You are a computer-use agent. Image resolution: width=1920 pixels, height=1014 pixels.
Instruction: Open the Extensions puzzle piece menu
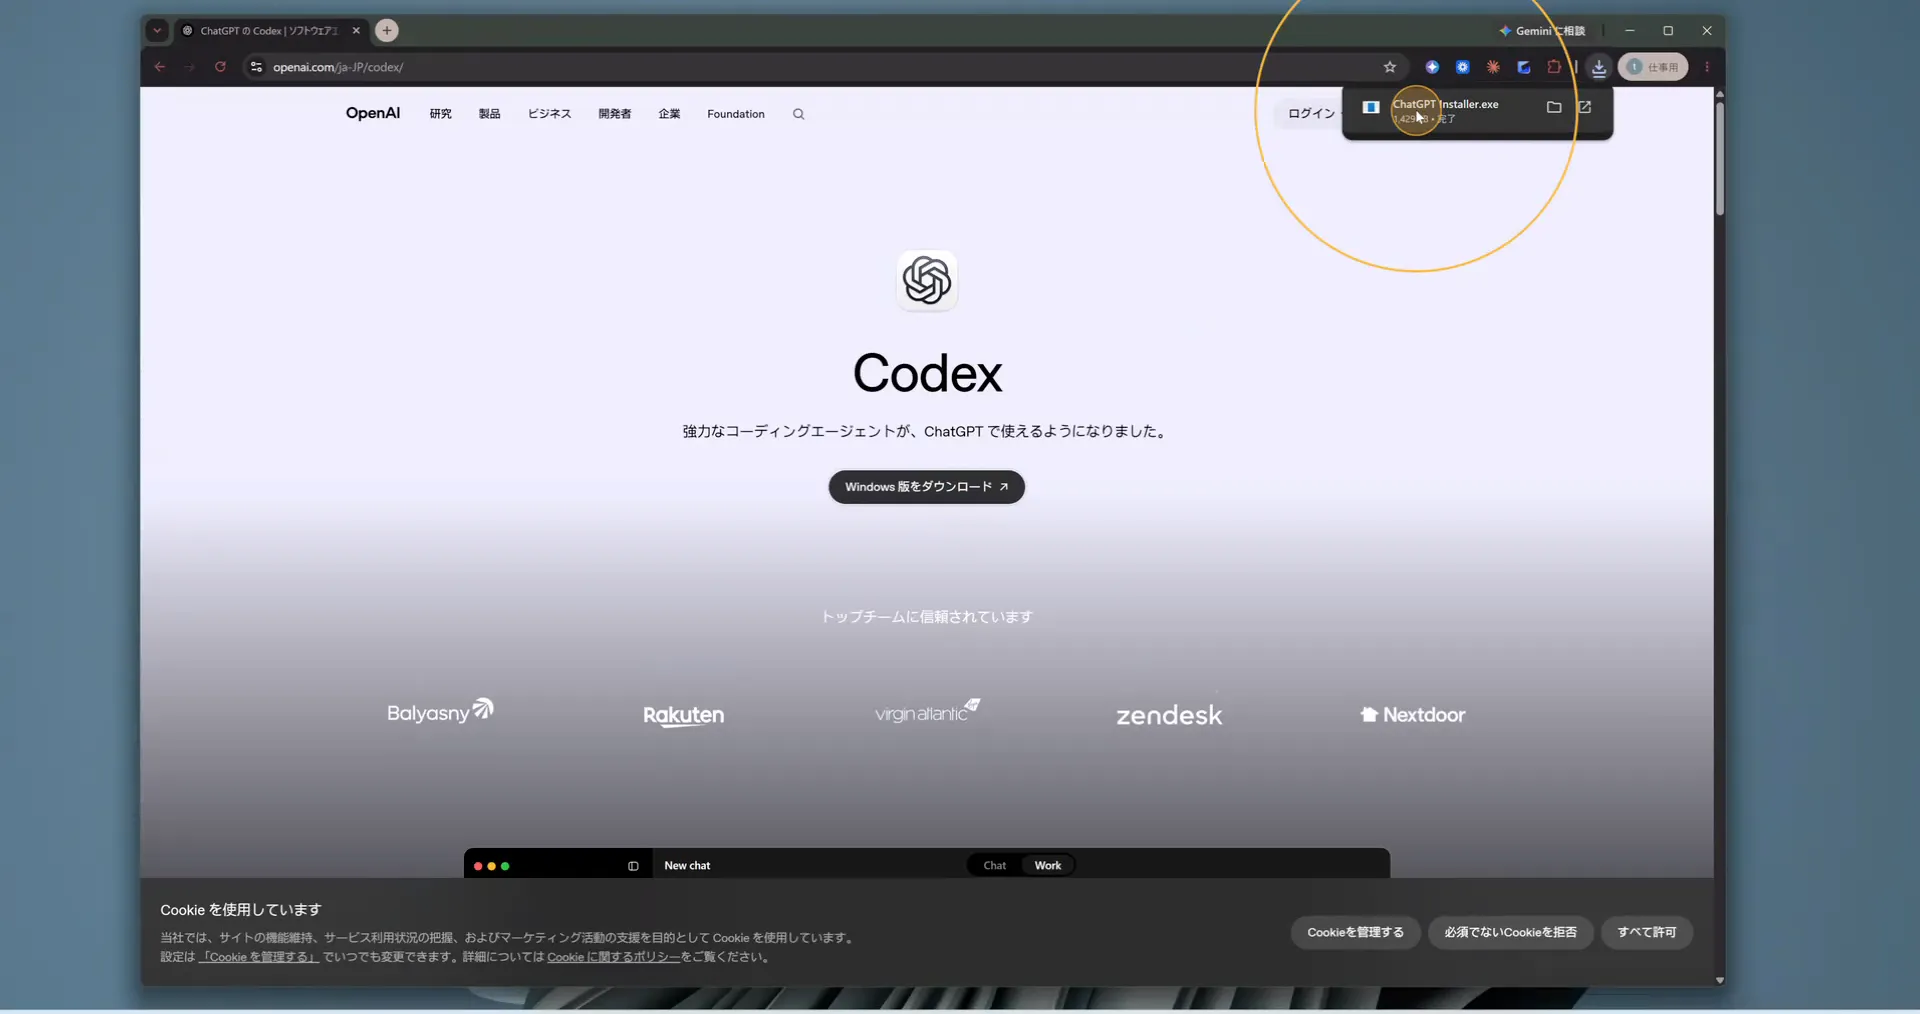point(1554,67)
